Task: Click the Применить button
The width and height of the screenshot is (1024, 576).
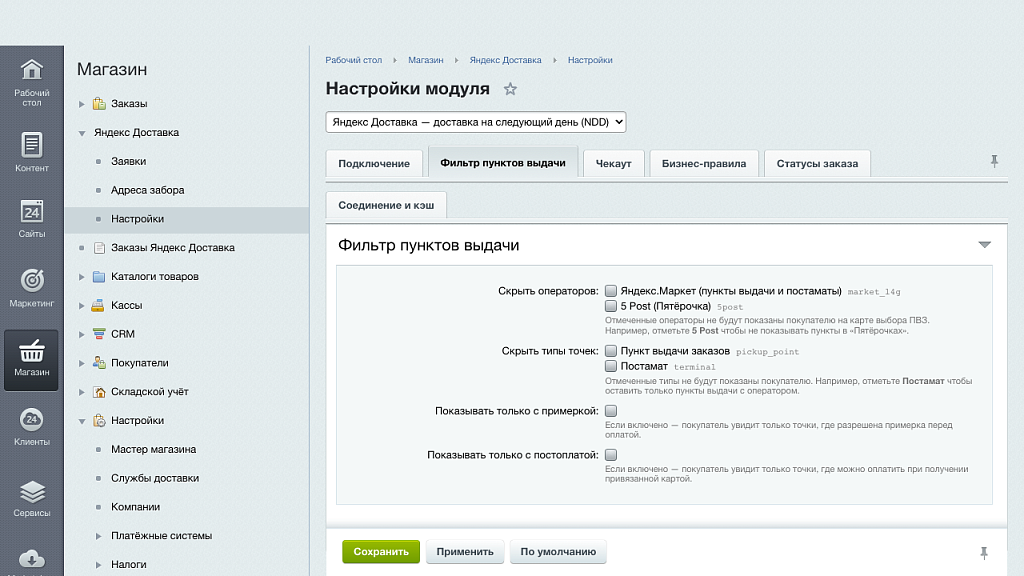Action: (x=465, y=552)
